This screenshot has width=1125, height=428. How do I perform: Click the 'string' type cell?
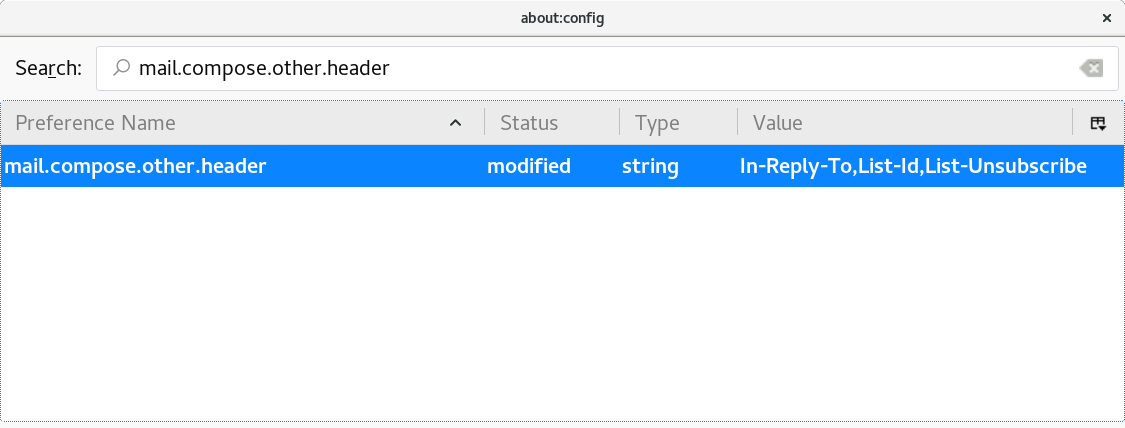tap(650, 166)
